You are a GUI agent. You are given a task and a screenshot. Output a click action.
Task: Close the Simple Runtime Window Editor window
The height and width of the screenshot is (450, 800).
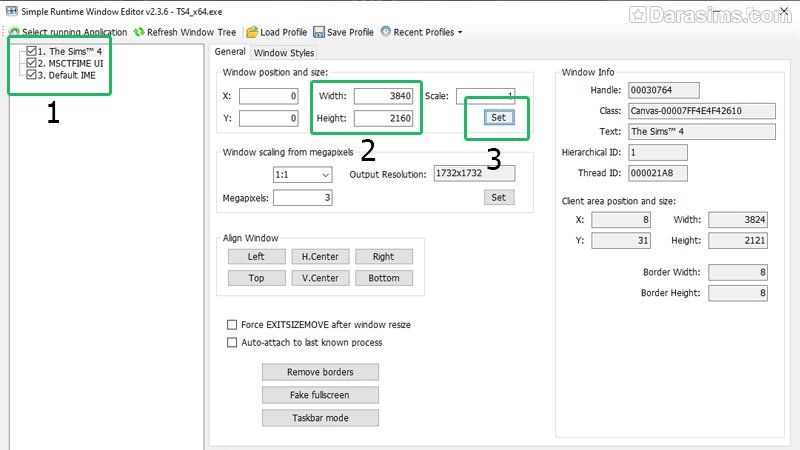click(784, 10)
